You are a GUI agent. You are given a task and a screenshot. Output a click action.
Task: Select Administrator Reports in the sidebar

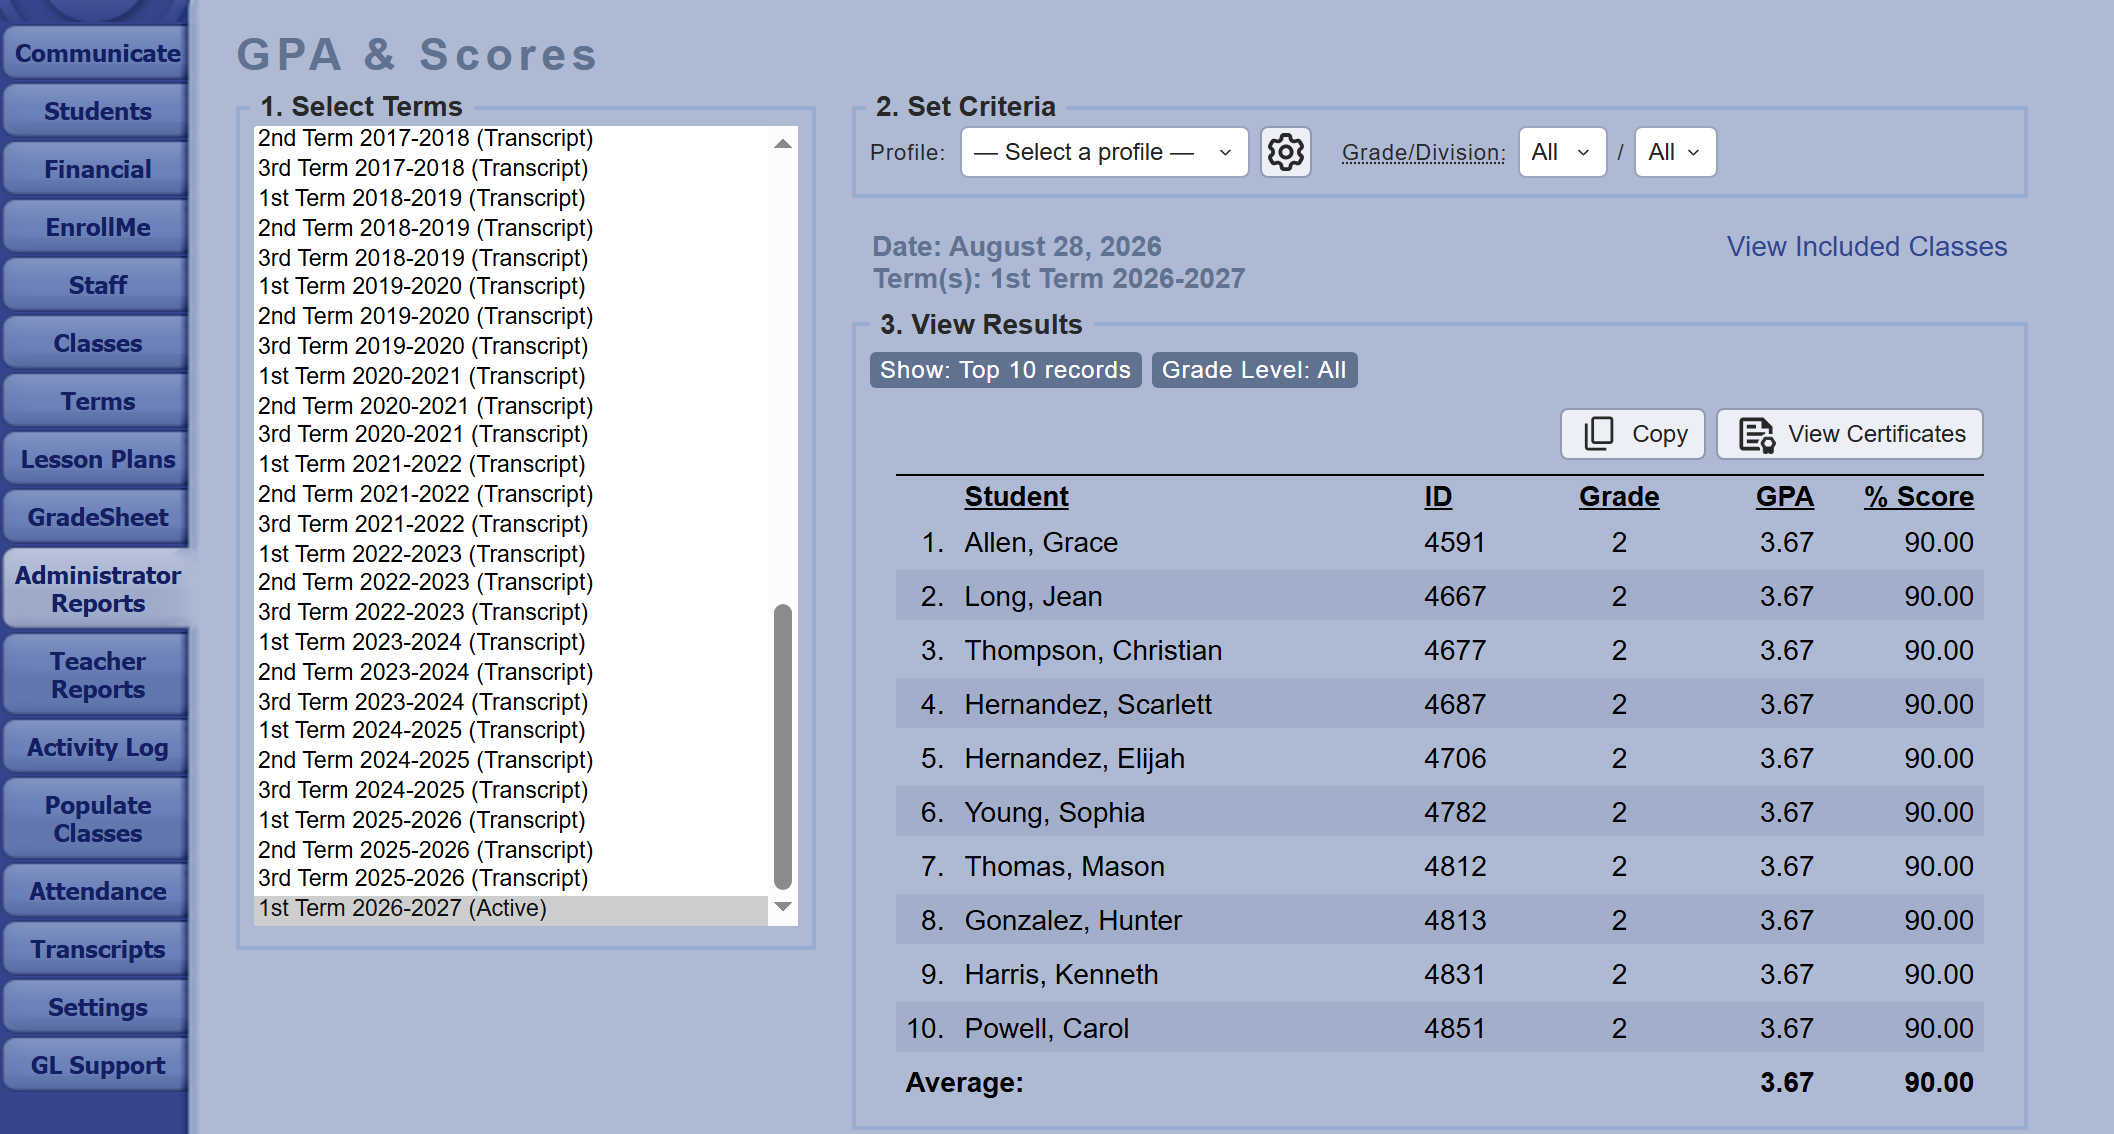[97, 589]
